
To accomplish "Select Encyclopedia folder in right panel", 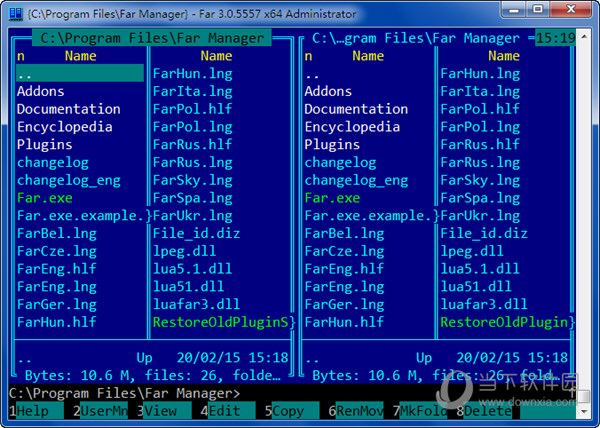I will [352, 127].
